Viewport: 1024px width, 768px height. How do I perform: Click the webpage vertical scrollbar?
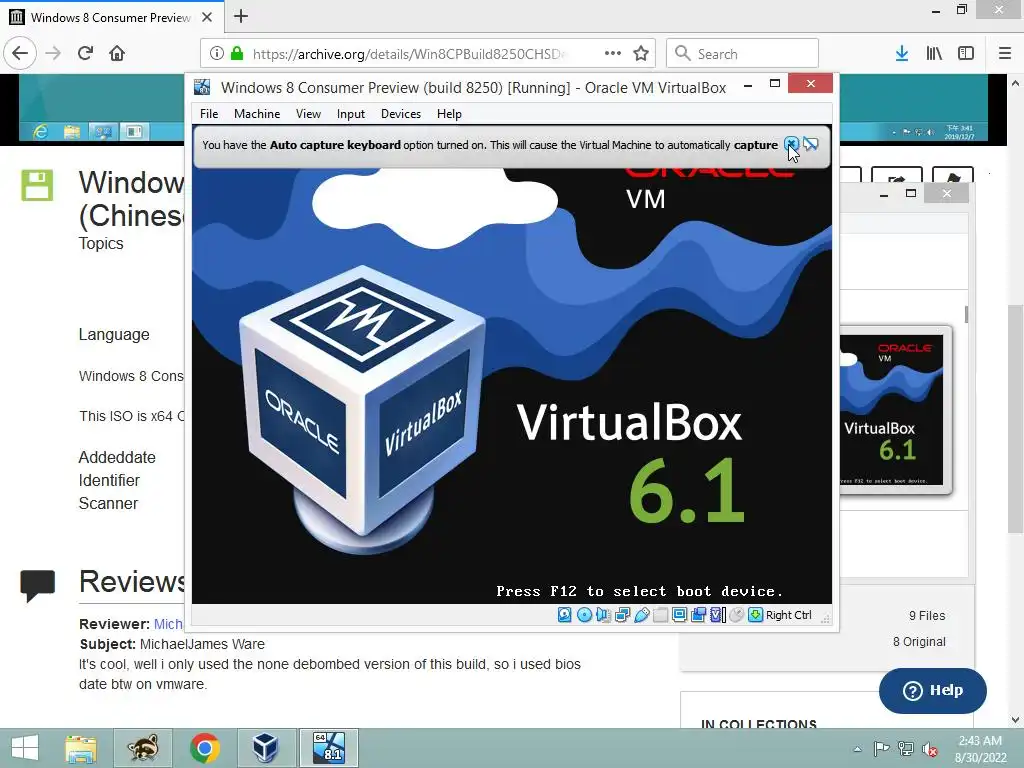(x=1015, y=419)
